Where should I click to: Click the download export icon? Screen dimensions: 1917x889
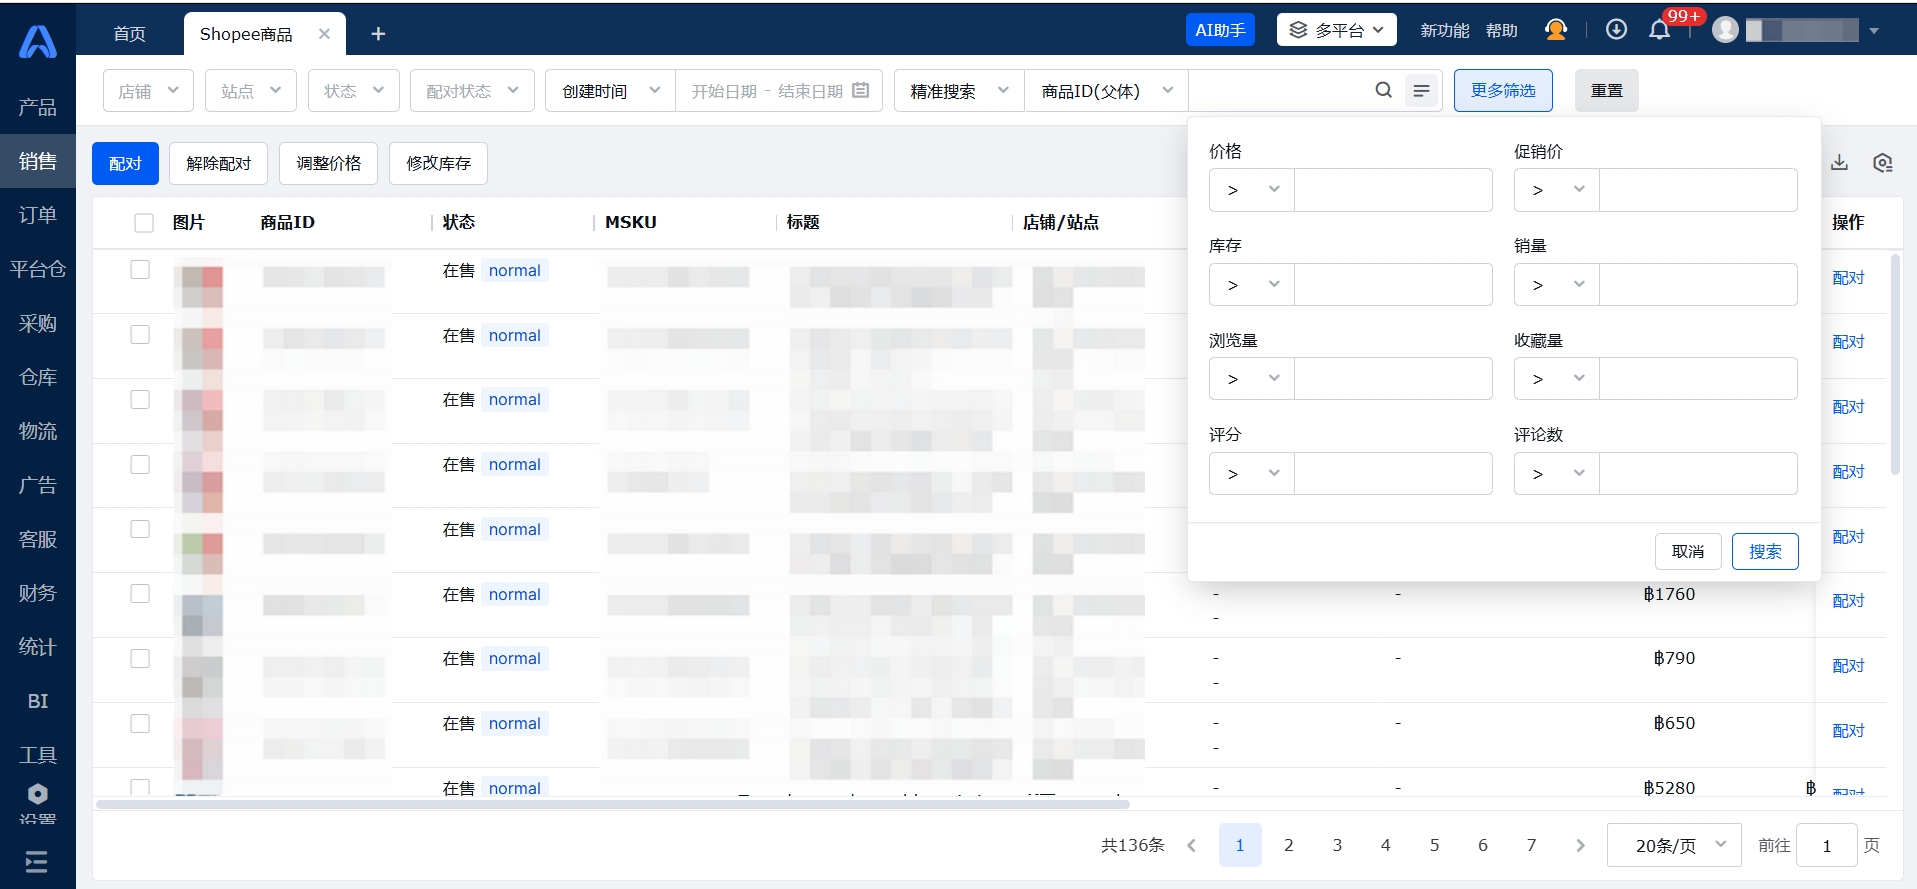pos(1839,163)
